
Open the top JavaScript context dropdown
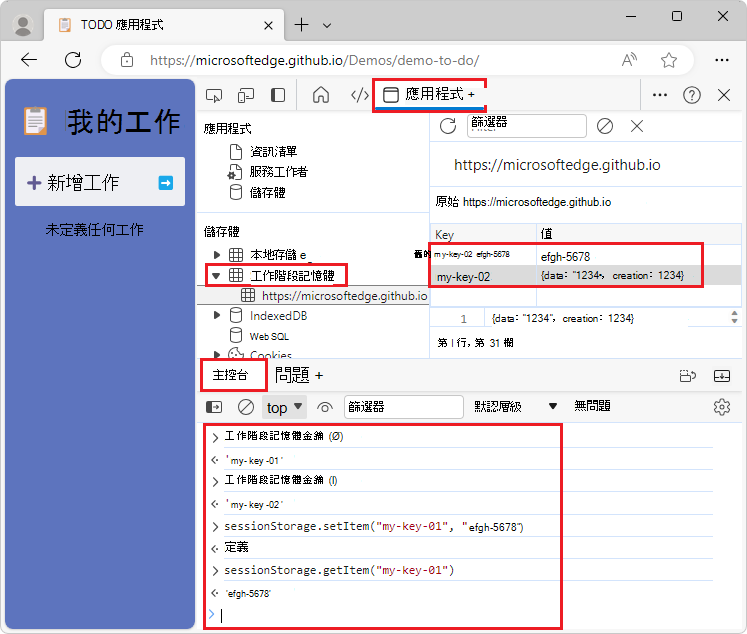click(x=284, y=408)
